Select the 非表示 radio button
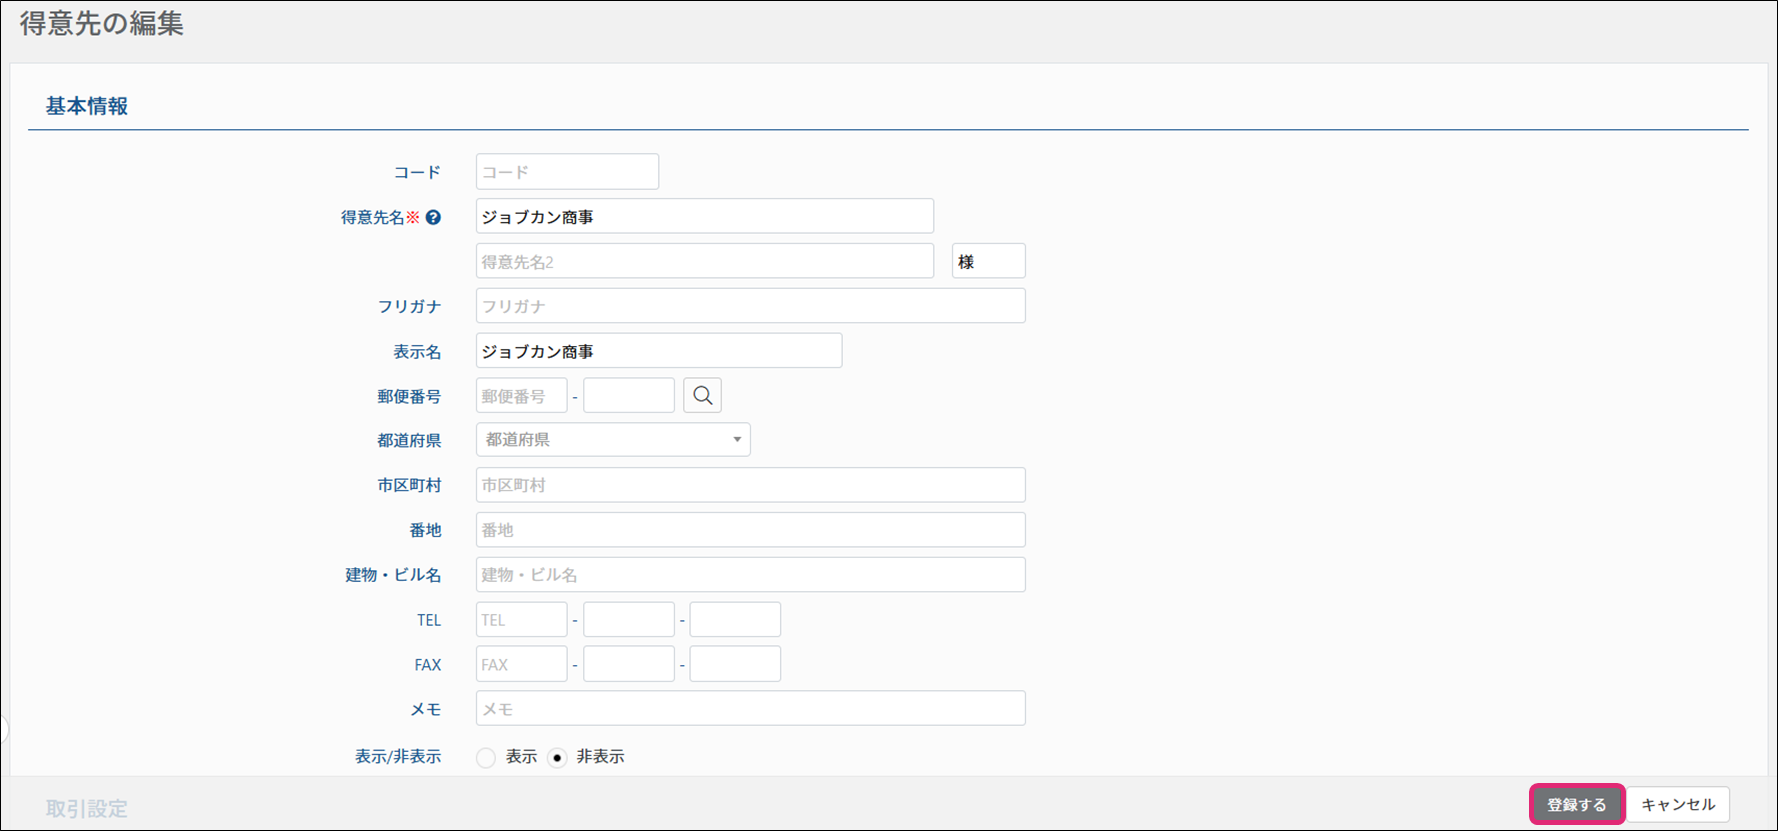Image resolution: width=1778 pixels, height=831 pixels. pos(557,758)
